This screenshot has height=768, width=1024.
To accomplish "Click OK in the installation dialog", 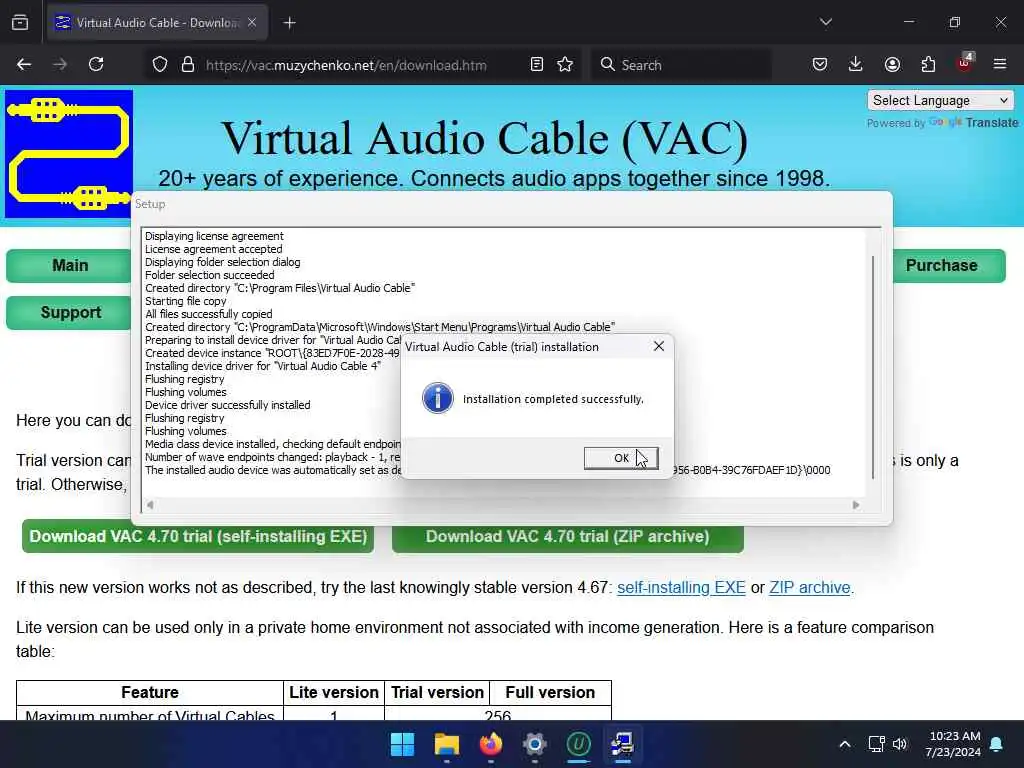I will (621, 458).
